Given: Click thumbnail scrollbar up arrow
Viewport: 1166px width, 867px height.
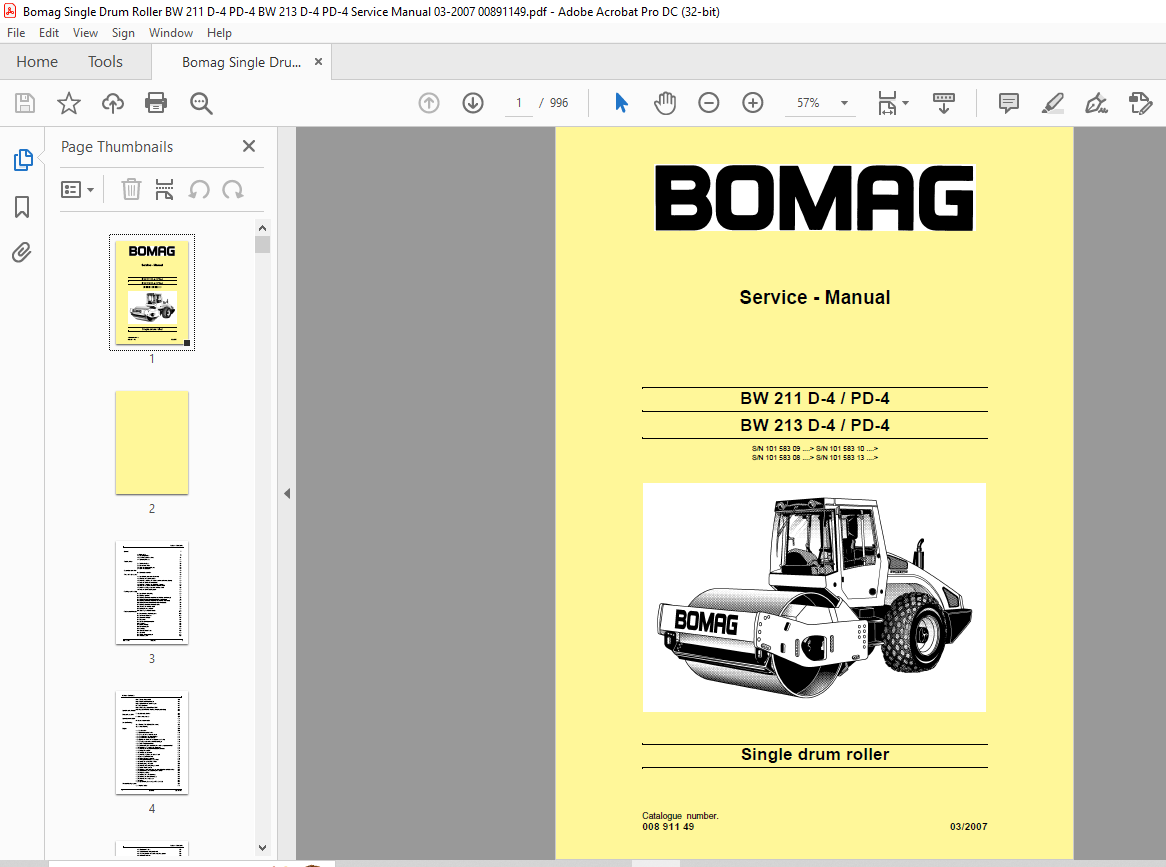Looking at the screenshot, I should 262,228.
